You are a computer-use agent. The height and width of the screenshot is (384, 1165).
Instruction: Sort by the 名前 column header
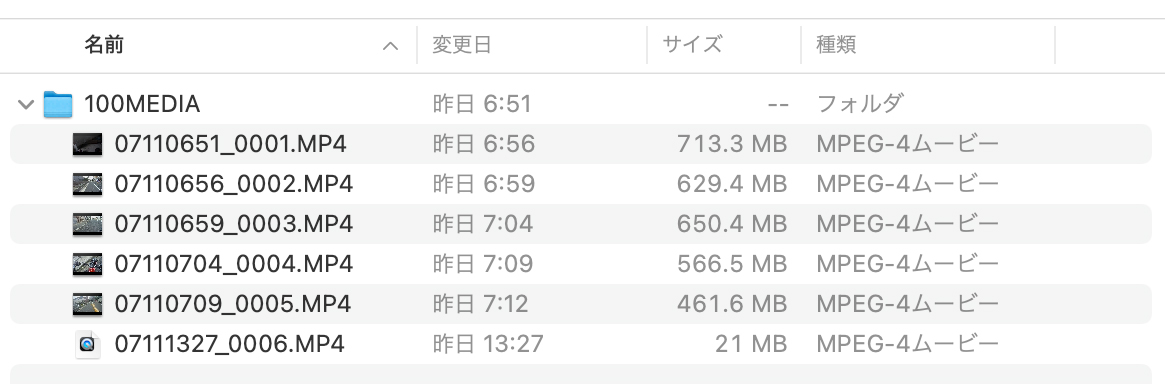(104, 45)
